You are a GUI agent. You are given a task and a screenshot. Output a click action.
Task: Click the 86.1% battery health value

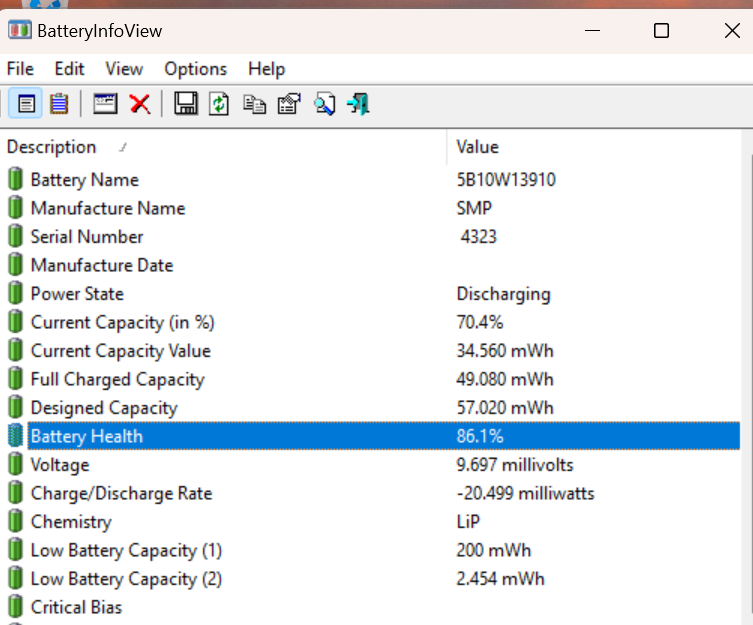point(480,436)
